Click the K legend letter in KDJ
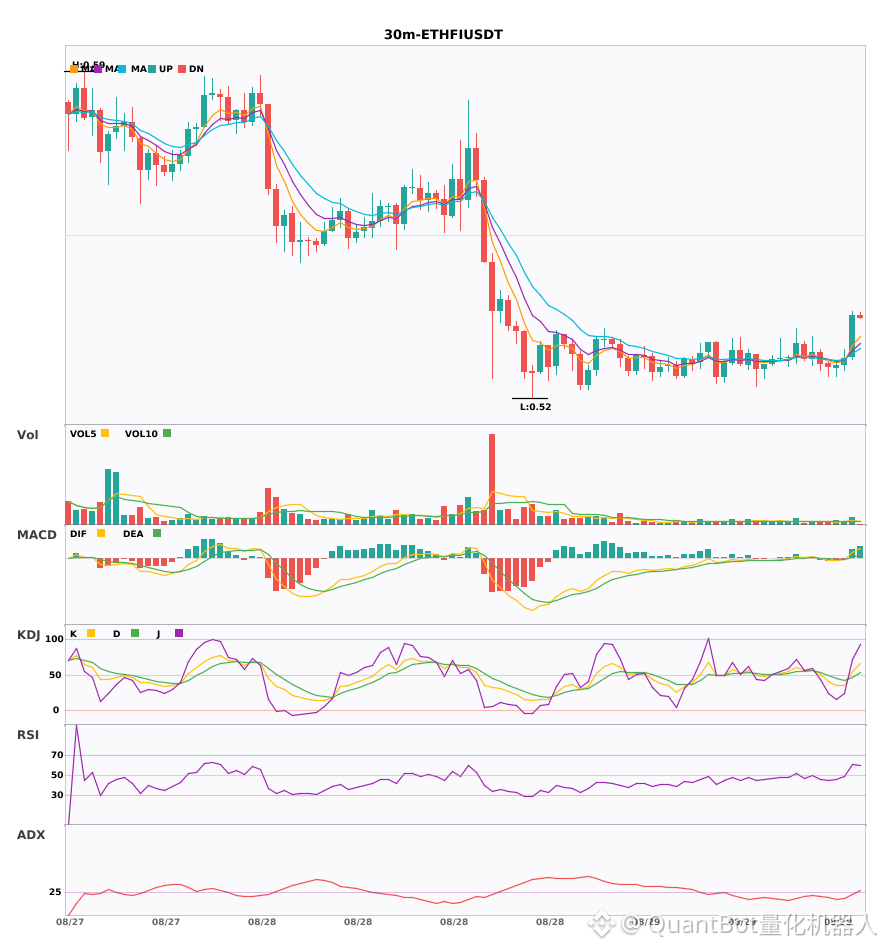The width and height of the screenshot is (885, 950). click(x=73, y=634)
